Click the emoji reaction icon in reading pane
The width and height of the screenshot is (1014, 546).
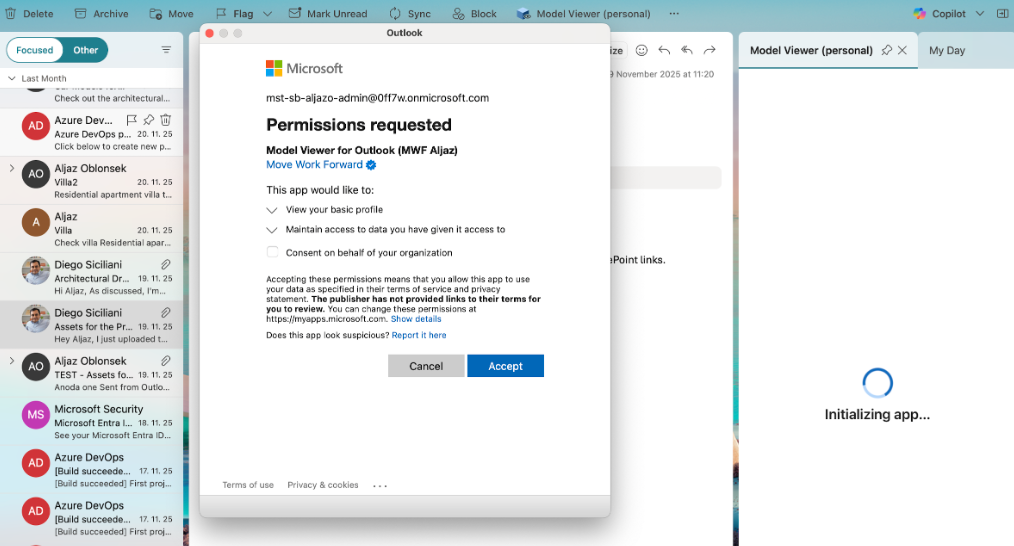click(642, 50)
